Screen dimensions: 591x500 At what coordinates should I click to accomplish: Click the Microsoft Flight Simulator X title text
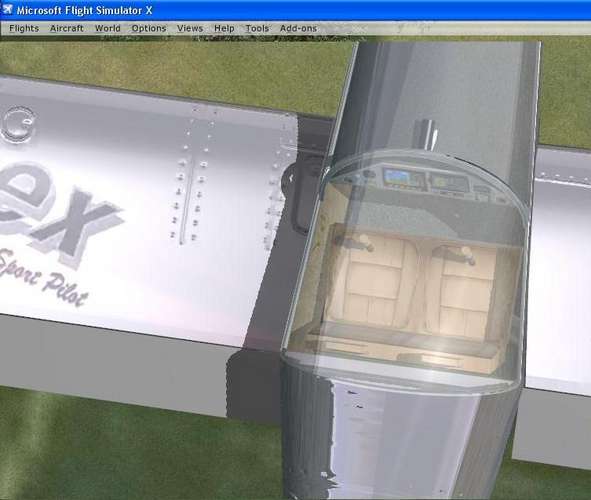[84, 11]
